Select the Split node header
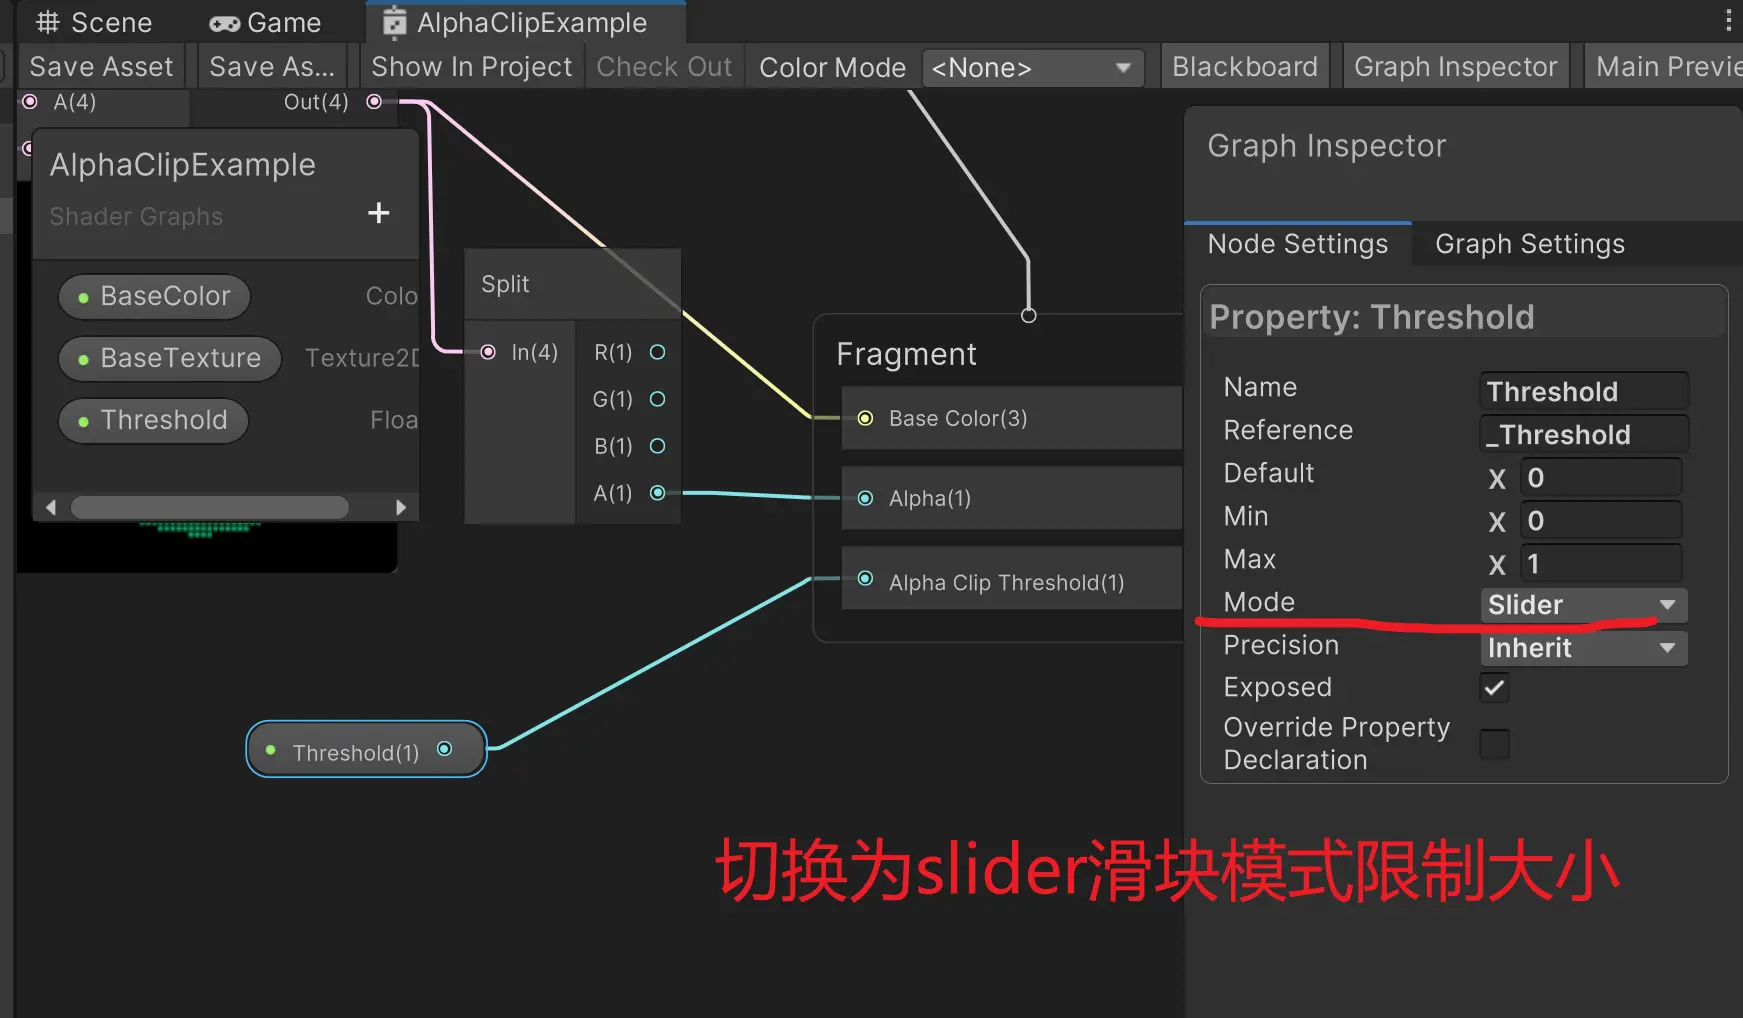 coord(572,284)
